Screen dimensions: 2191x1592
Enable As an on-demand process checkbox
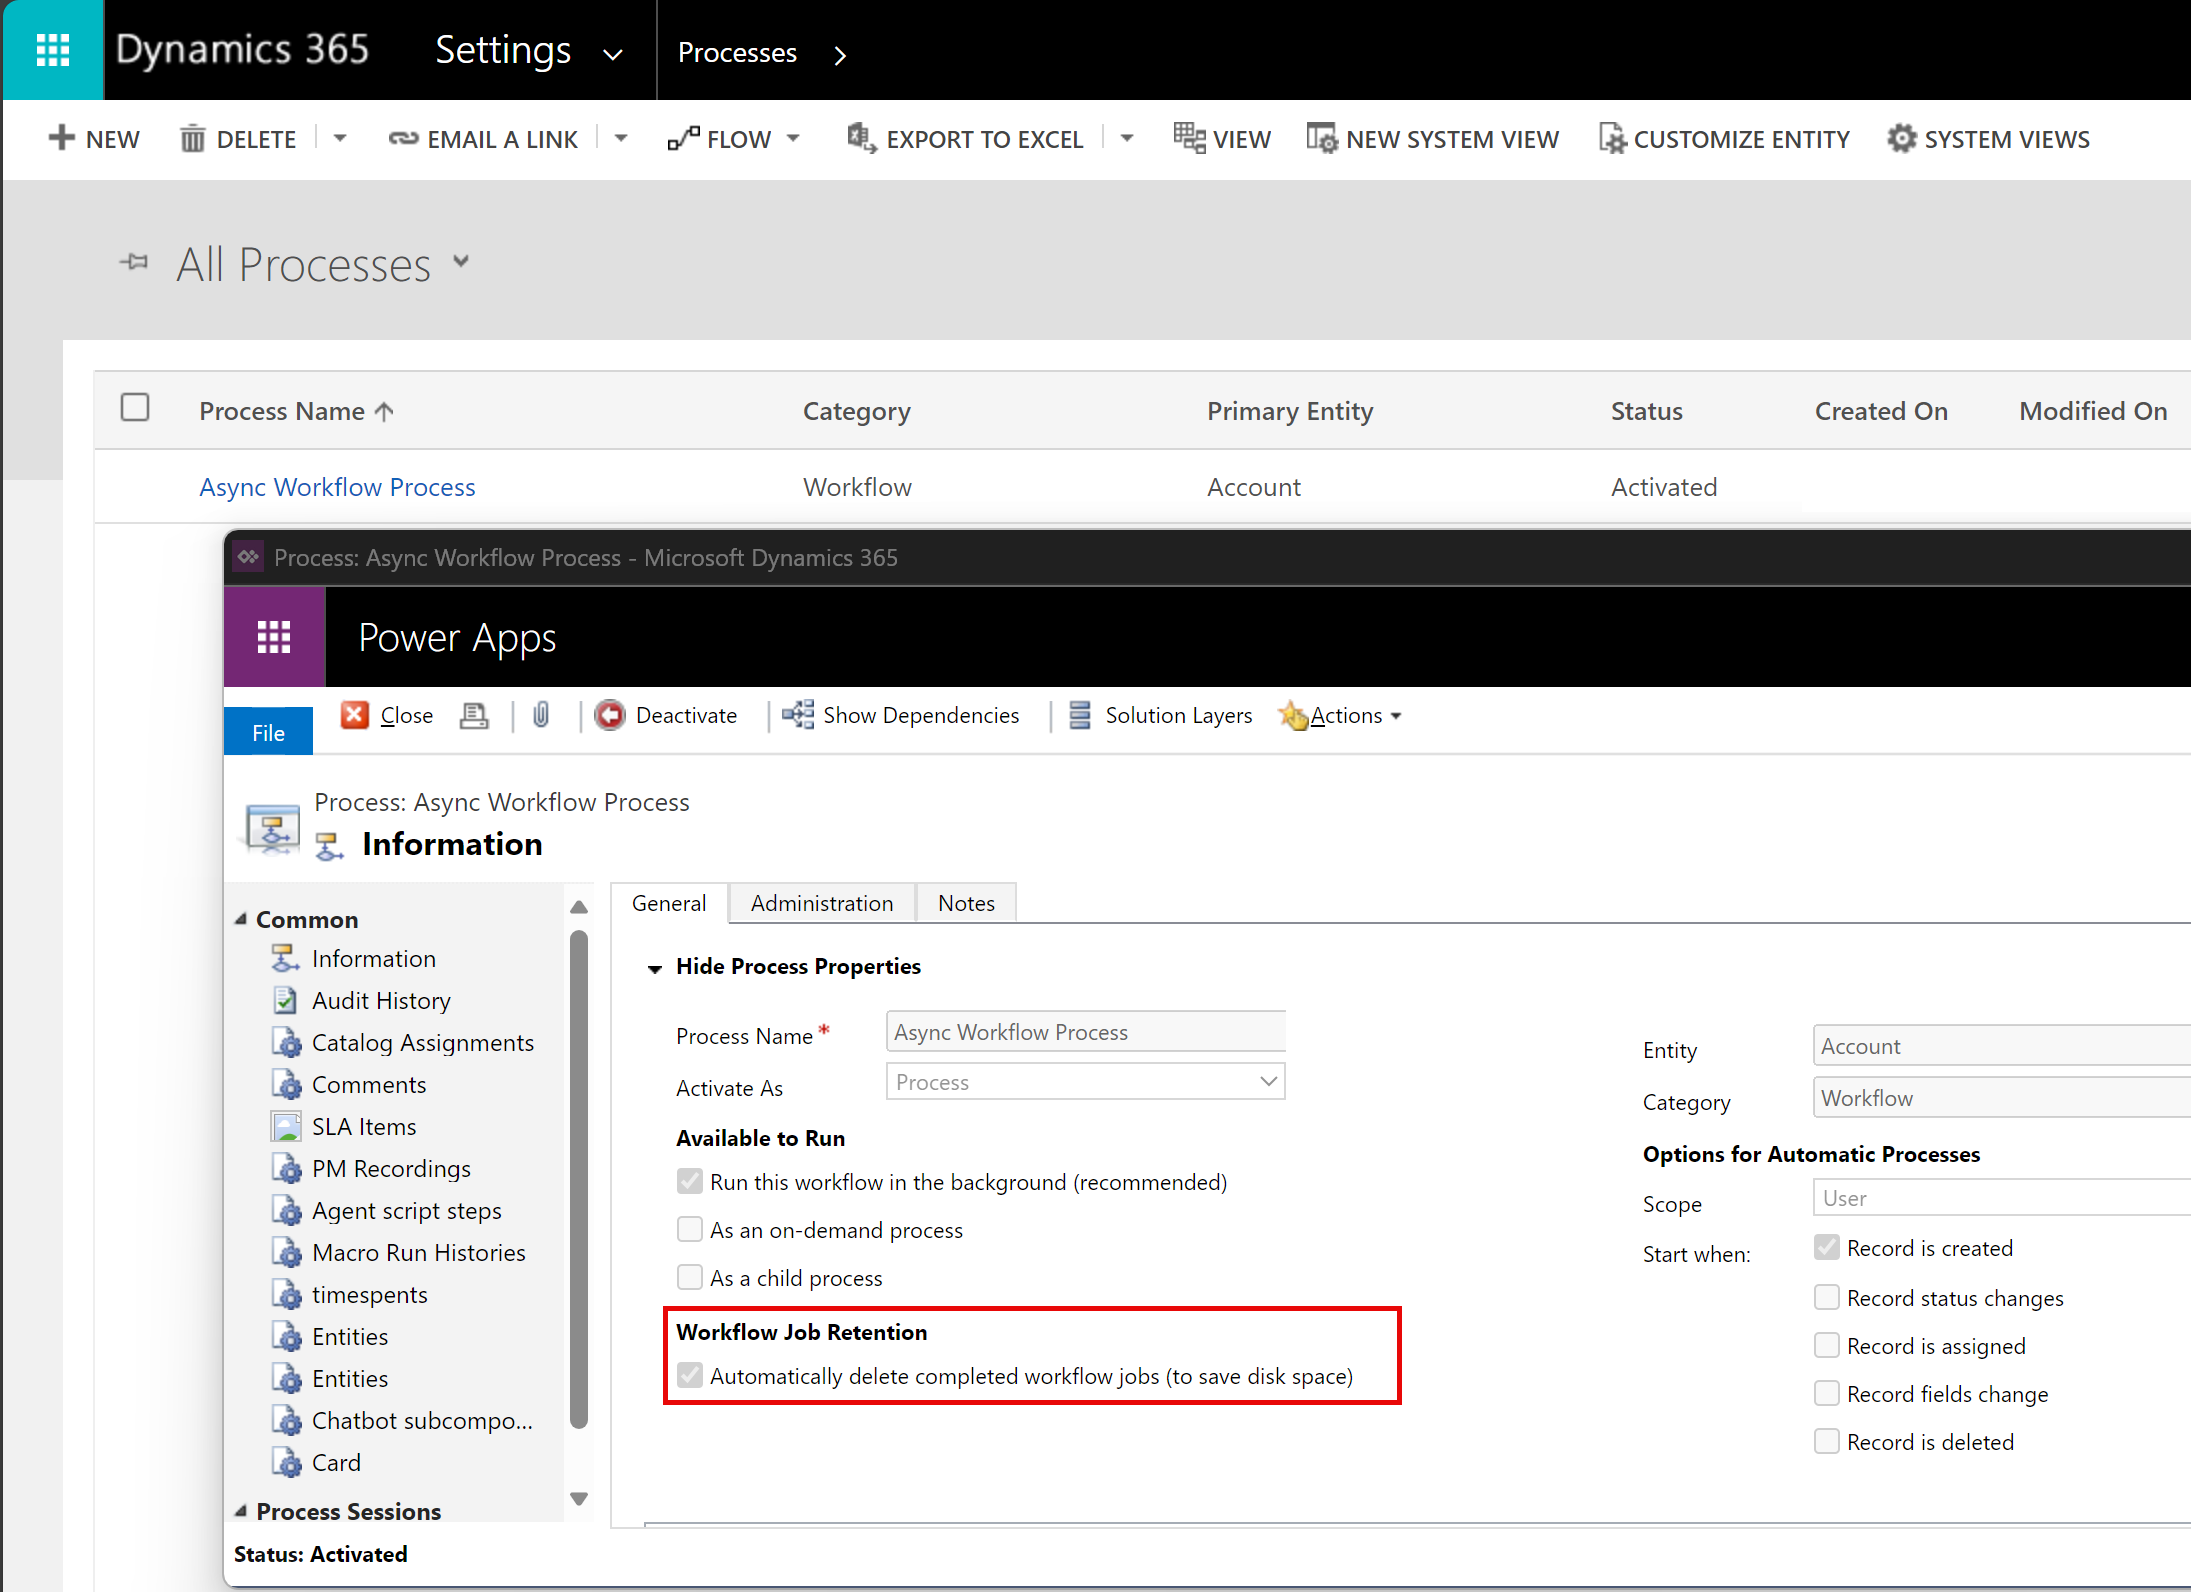[x=690, y=1229]
